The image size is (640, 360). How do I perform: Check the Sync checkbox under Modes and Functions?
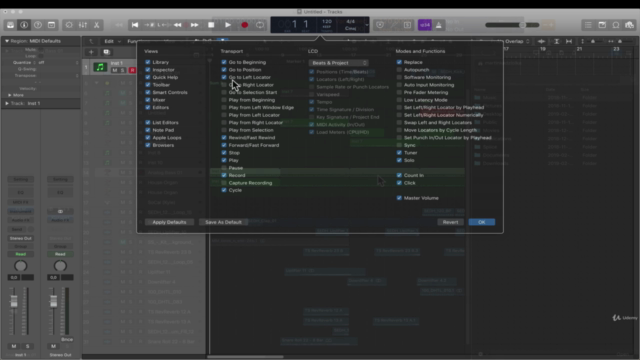[x=399, y=145]
